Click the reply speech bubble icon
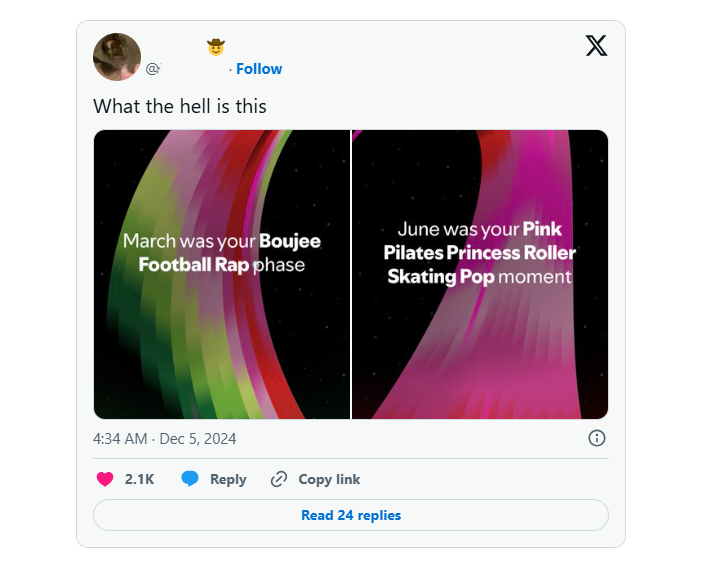The width and height of the screenshot is (707, 563). click(190, 479)
